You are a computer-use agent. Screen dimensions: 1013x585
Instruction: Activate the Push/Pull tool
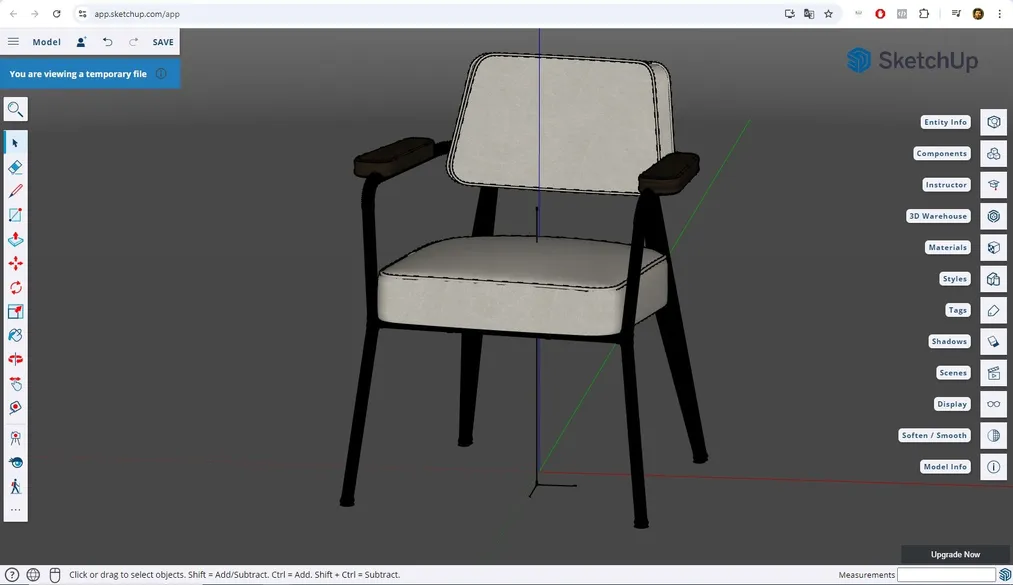(x=15, y=239)
